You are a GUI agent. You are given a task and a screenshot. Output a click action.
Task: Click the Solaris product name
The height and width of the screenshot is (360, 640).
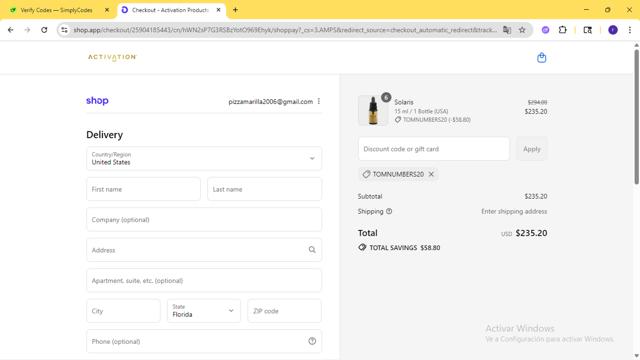click(x=404, y=102)
